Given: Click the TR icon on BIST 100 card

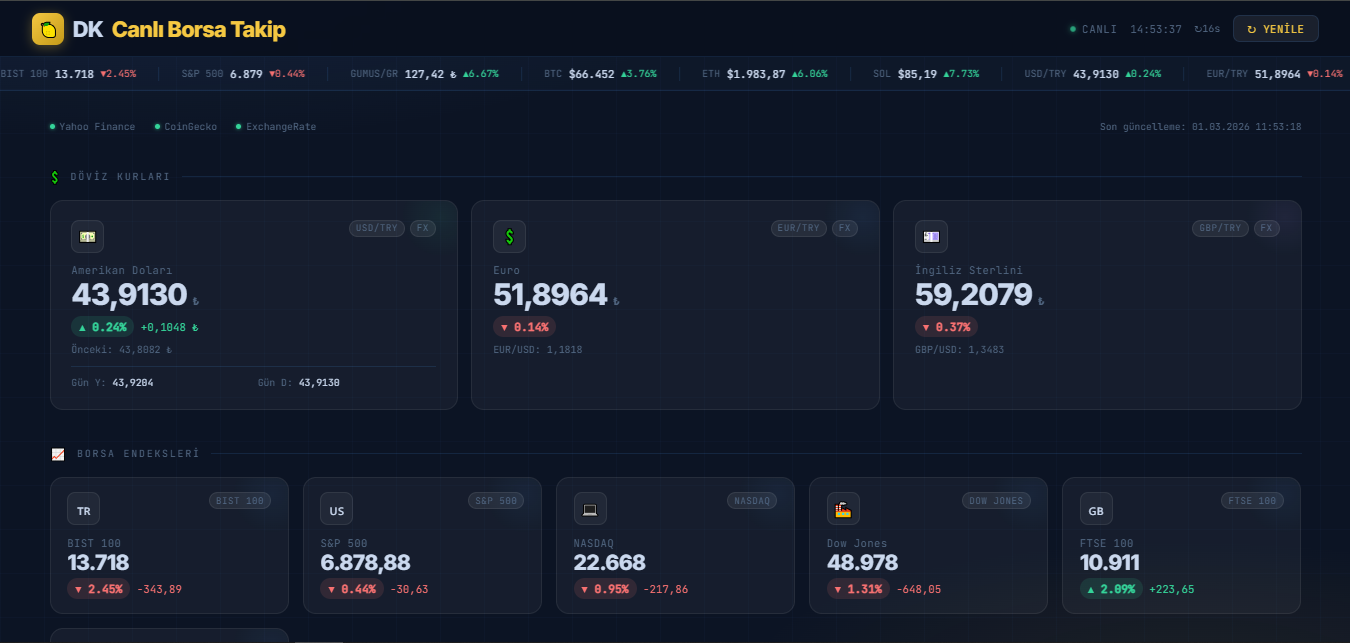Looking at the screenshot, I should [x=83, y=510].
